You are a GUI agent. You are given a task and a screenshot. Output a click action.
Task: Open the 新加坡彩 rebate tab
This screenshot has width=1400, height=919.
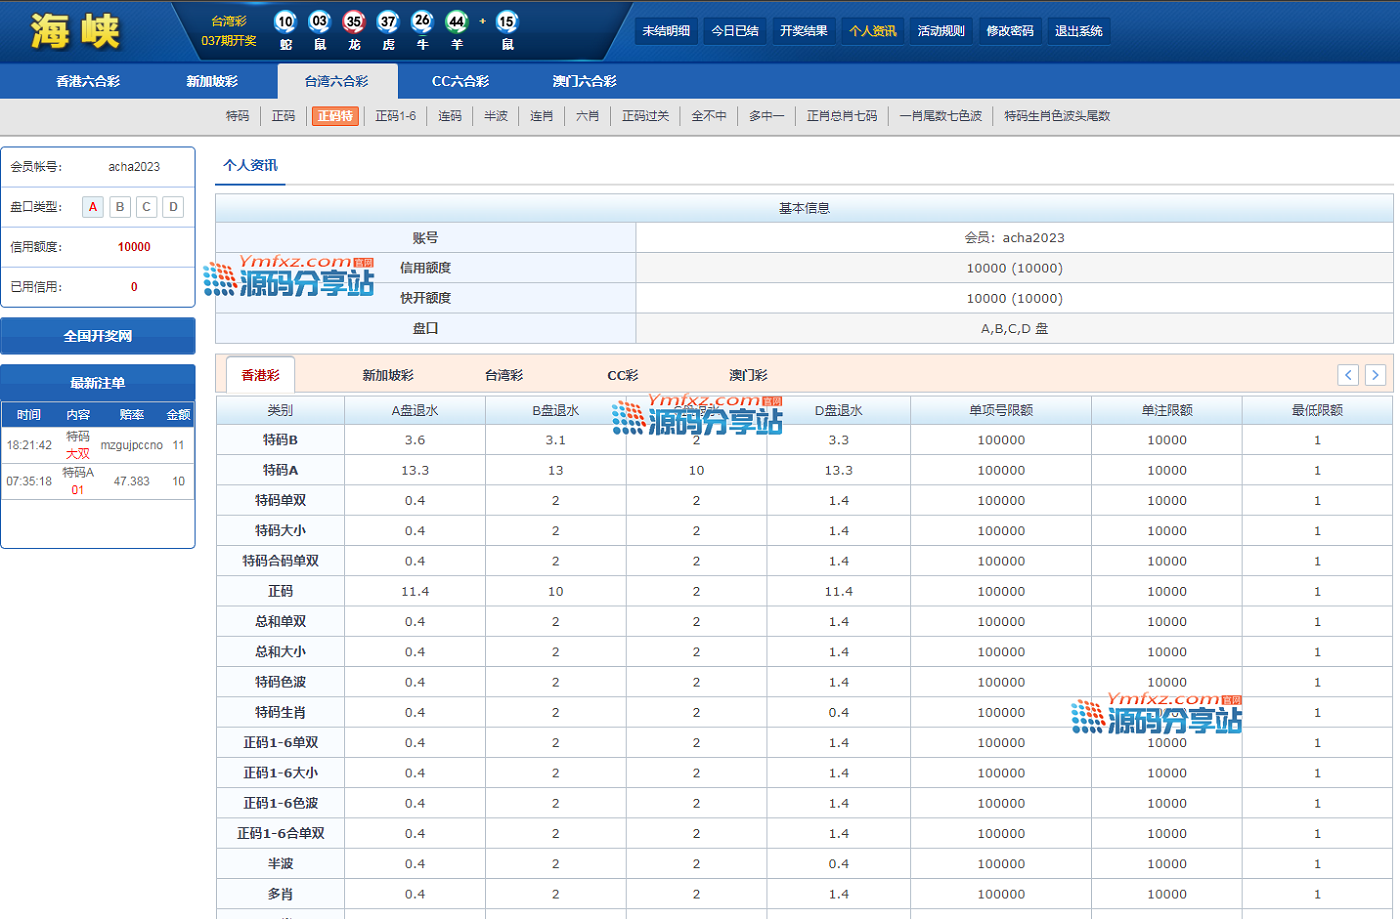pyautogui.click(x=387, y=375)
